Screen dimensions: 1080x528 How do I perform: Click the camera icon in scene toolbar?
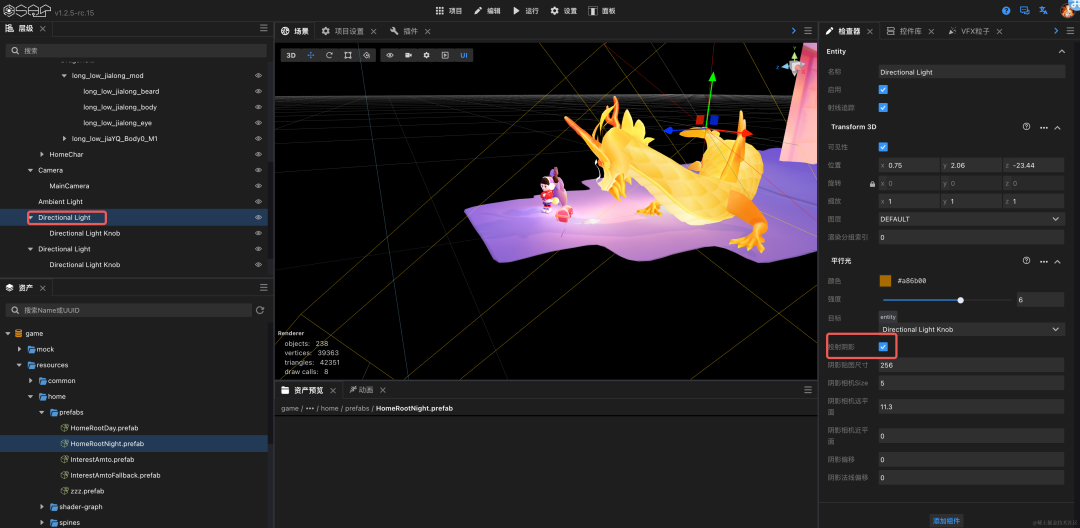[408, 55]
